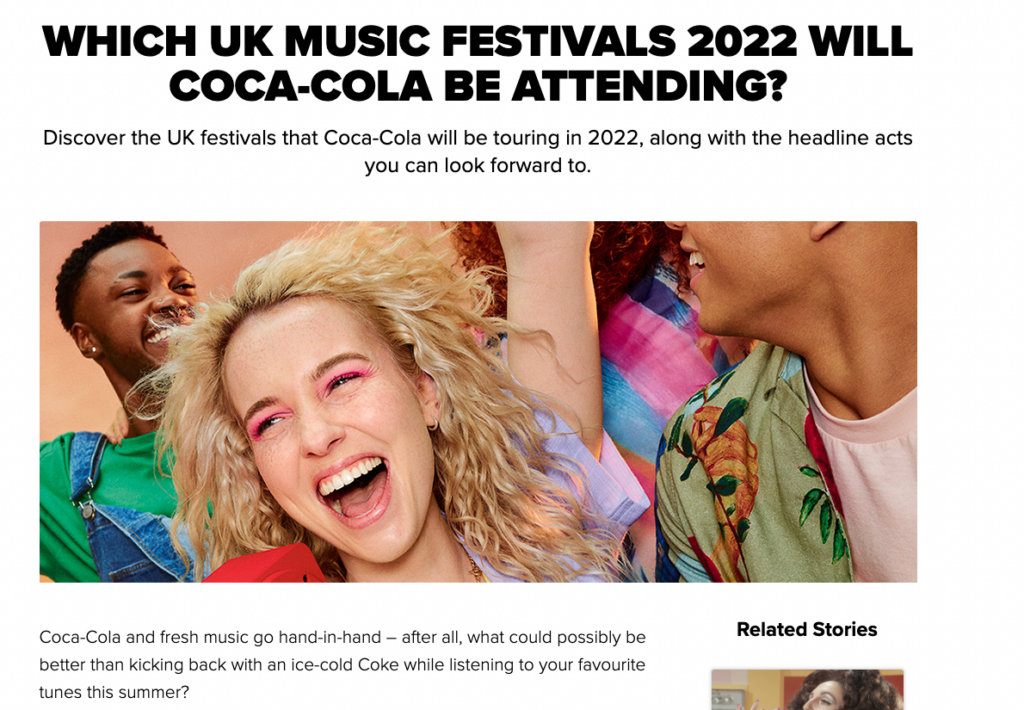
Task: Click the first paragraph starting Coca-Cola and fresh
Action: pyautogui.click(x=342, y=664)
